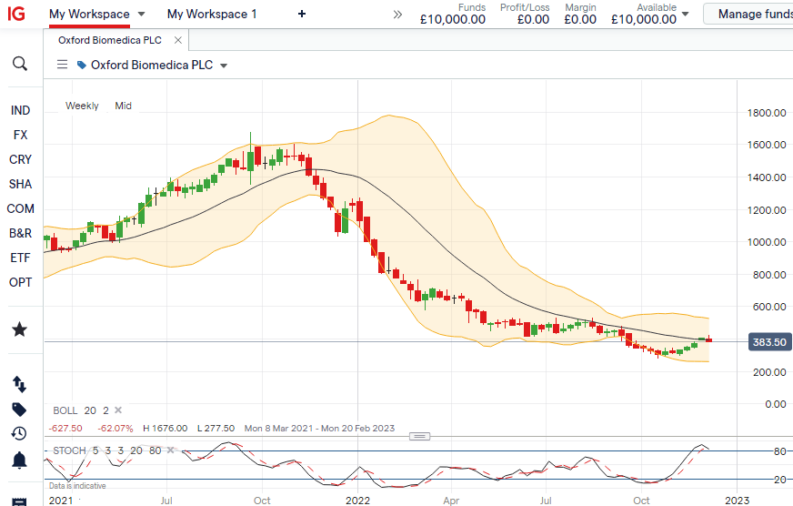Viewport: 793px width, 506px height.
Task: Open the B&R bonds and rates category
Action: click(x=20, y=234)
